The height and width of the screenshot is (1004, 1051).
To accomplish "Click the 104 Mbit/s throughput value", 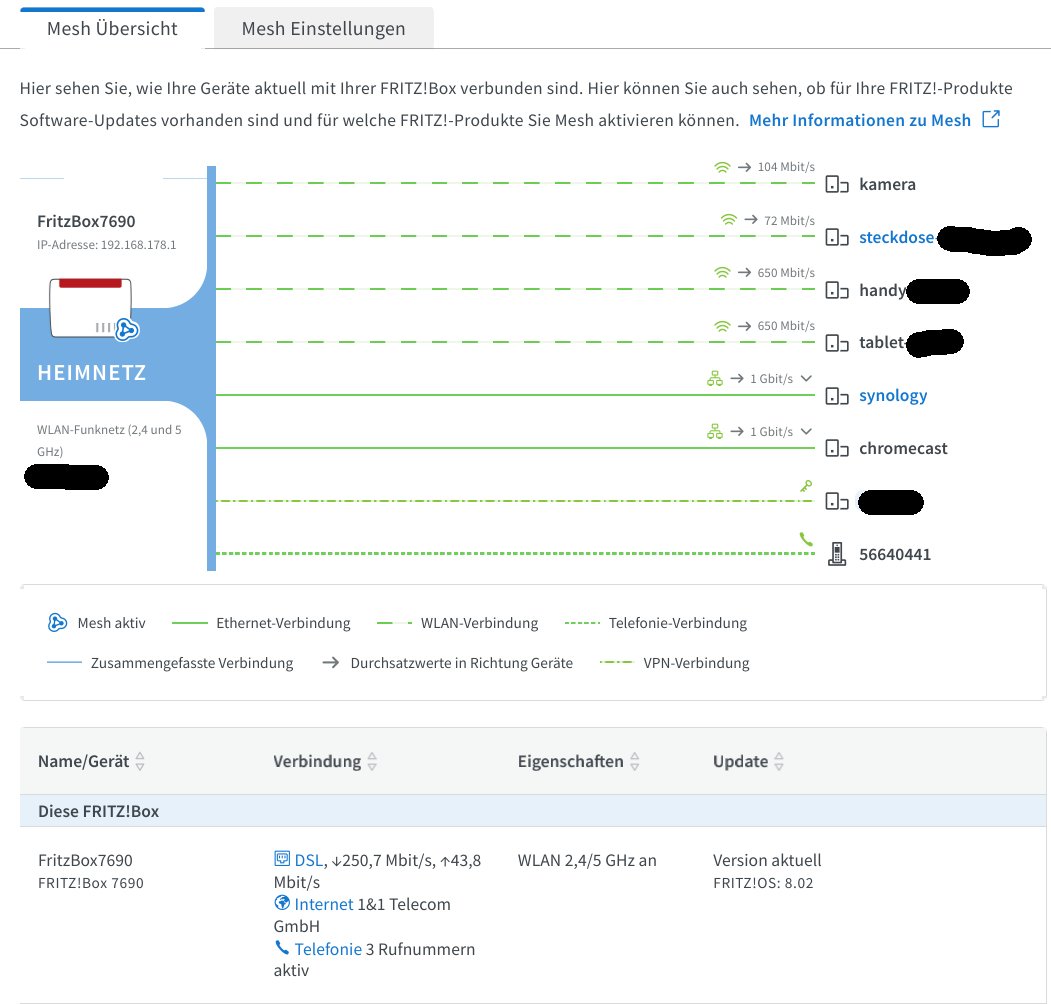I will 786,167.
